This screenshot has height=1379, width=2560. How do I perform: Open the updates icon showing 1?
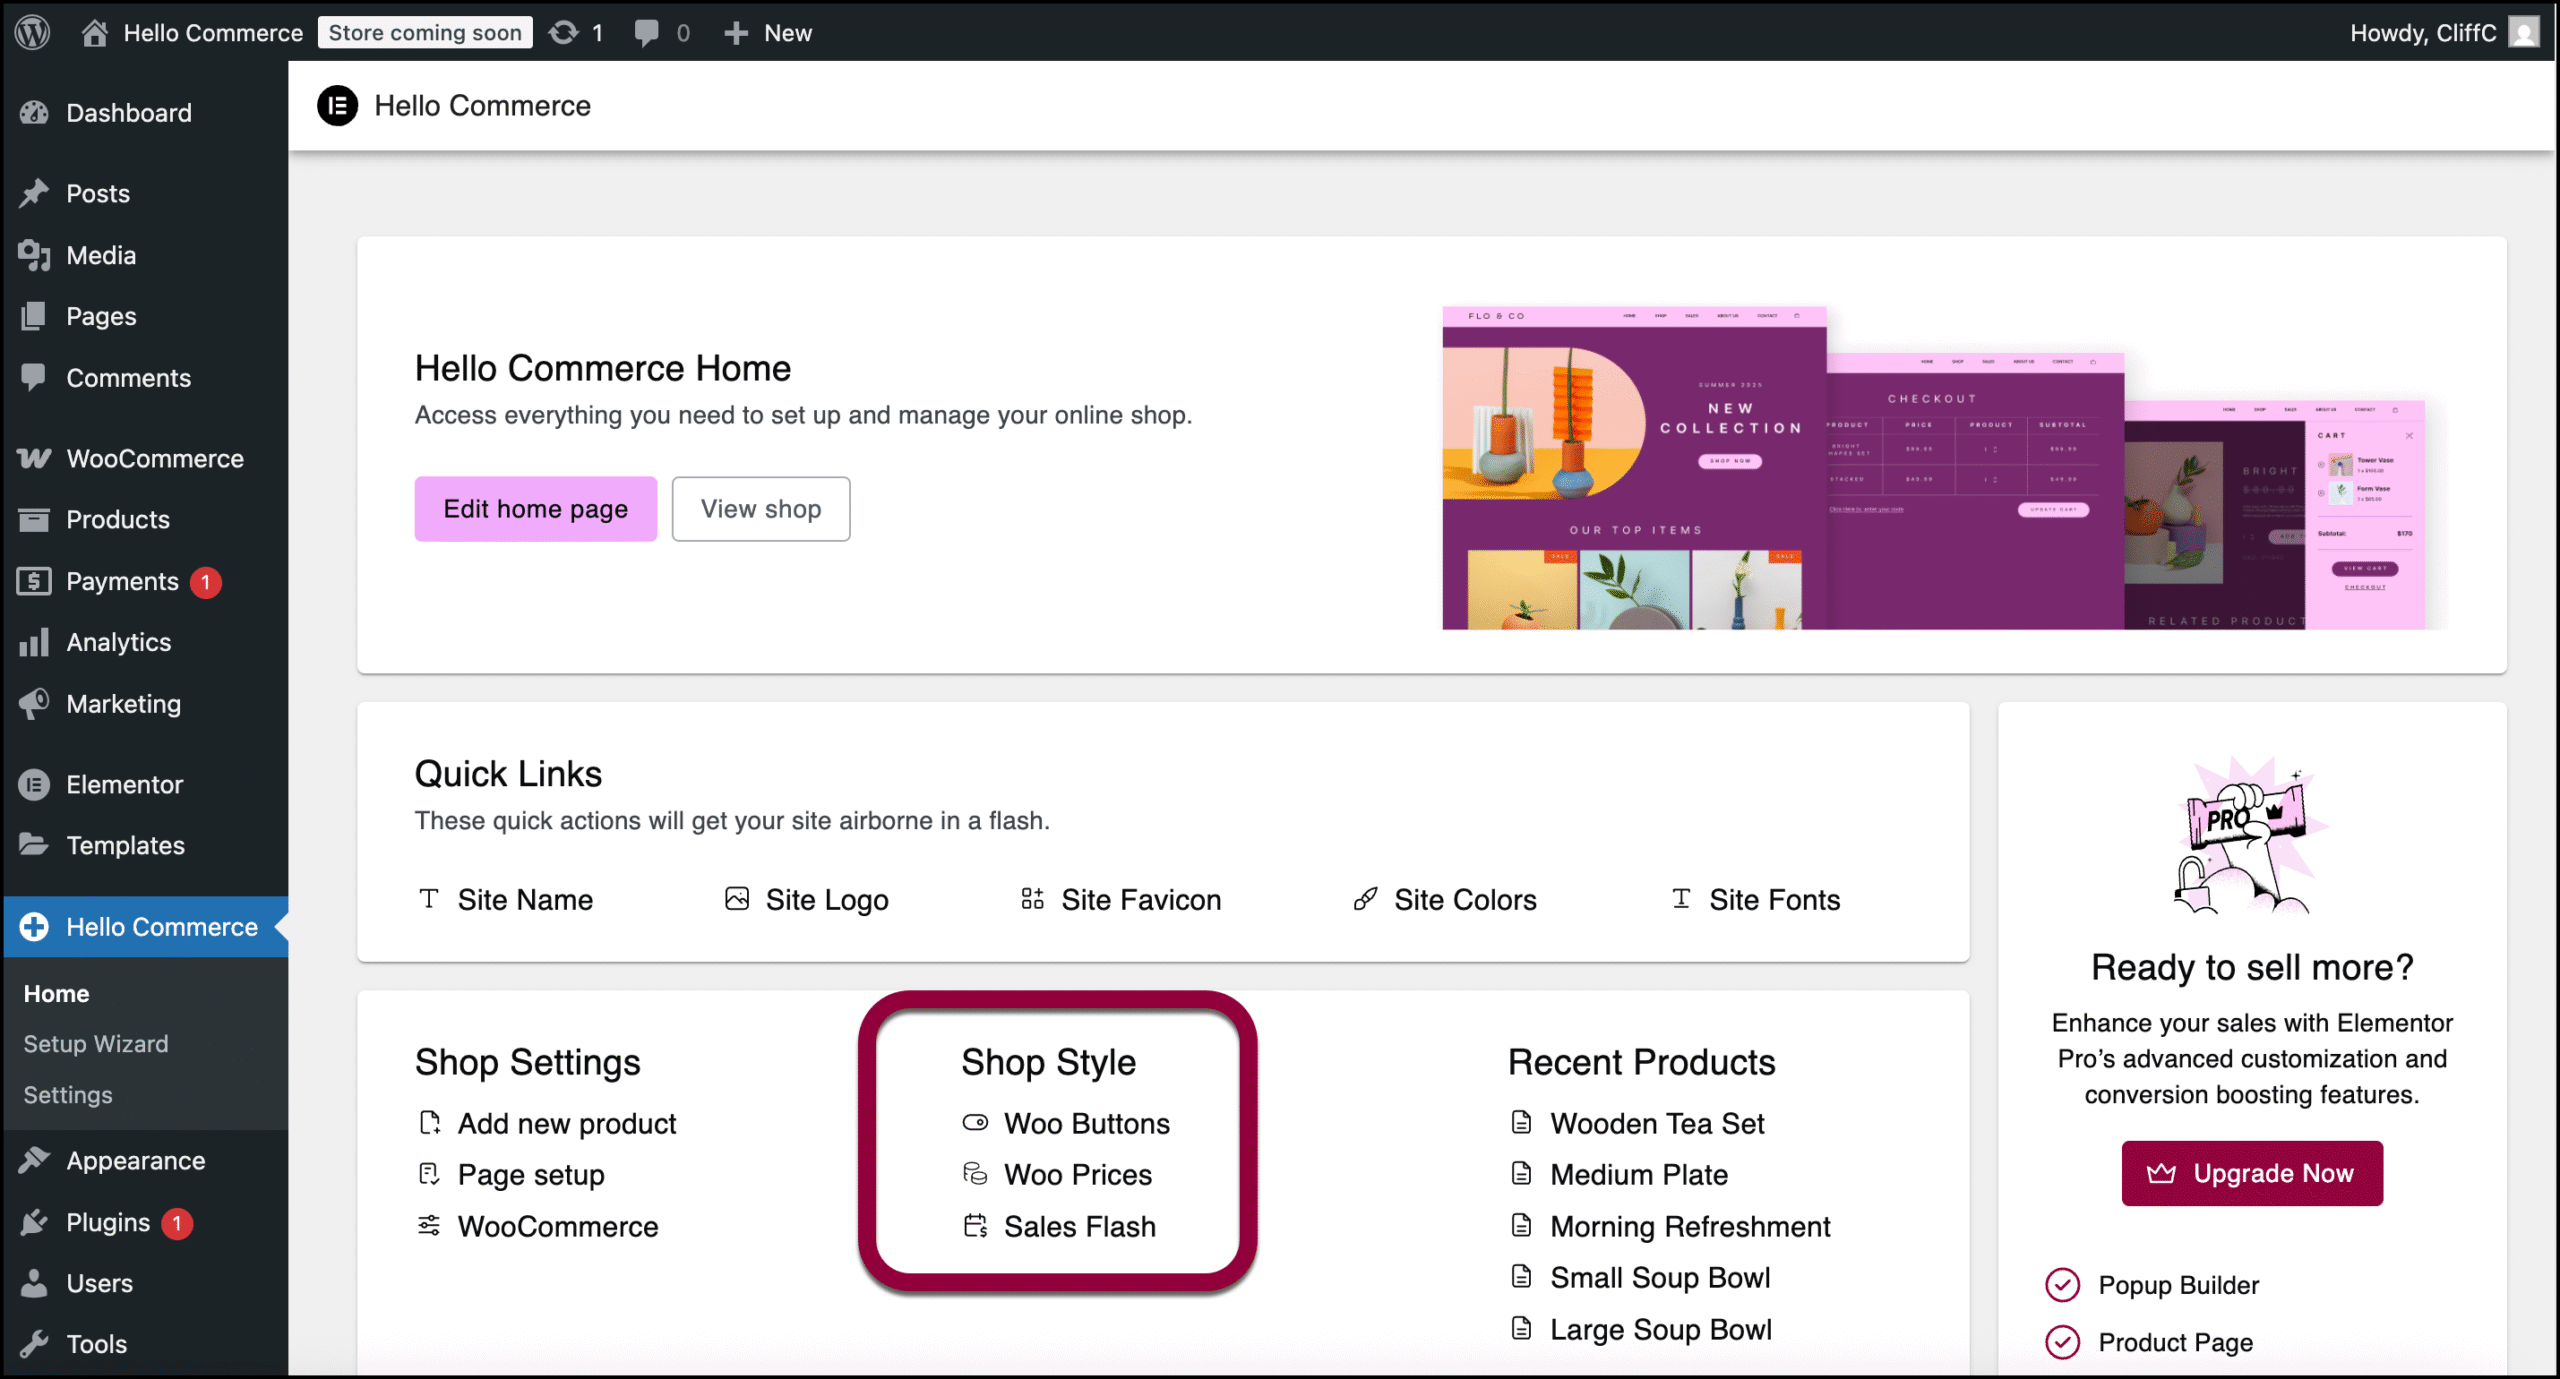tap(563, 33)
